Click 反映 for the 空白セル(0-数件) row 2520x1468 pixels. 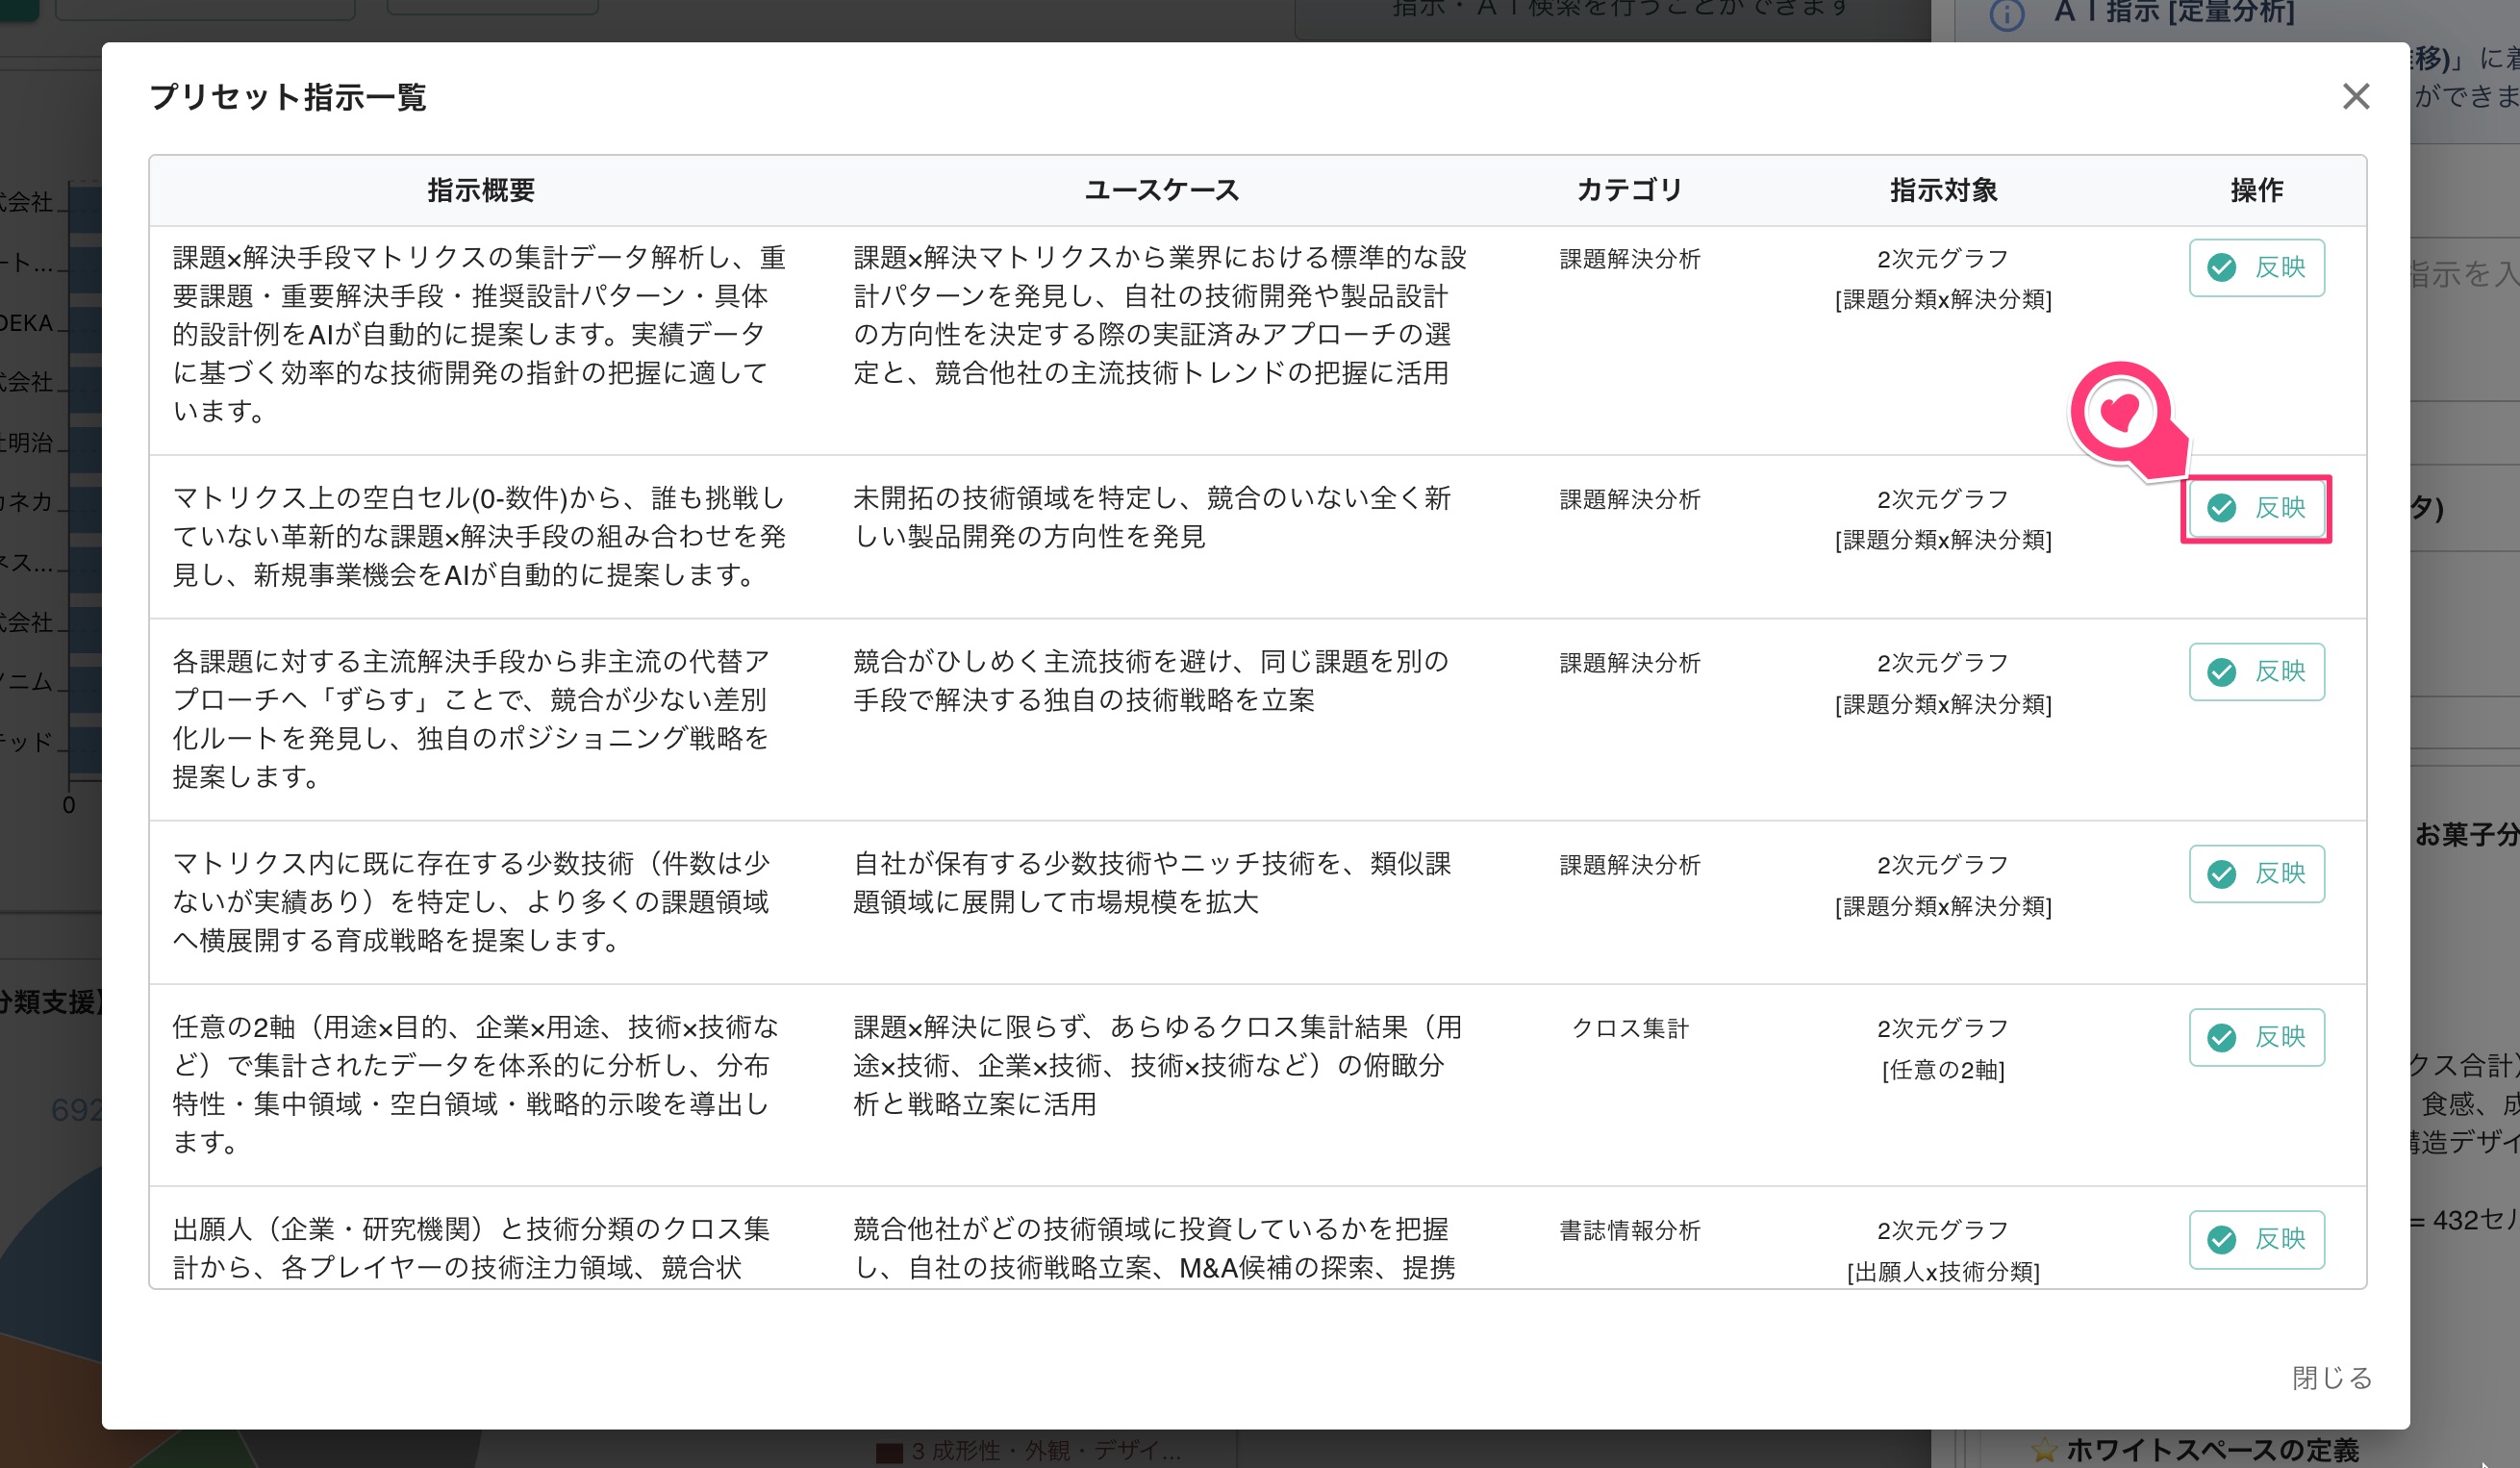[2256, 508]
